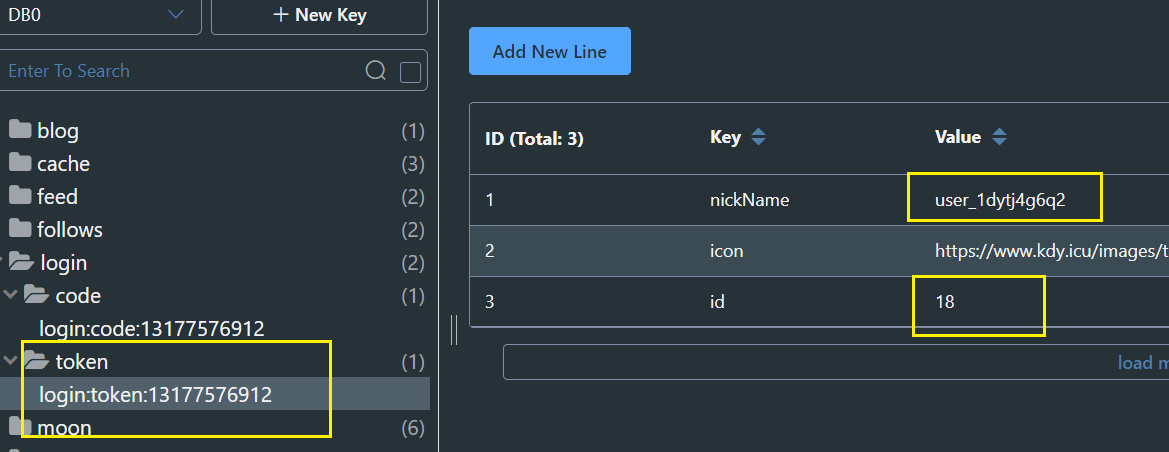Click the nickName row value user_1dytj4g6q2
The width and height of the screenshot is (1169, 452).
coord(1000,200)
